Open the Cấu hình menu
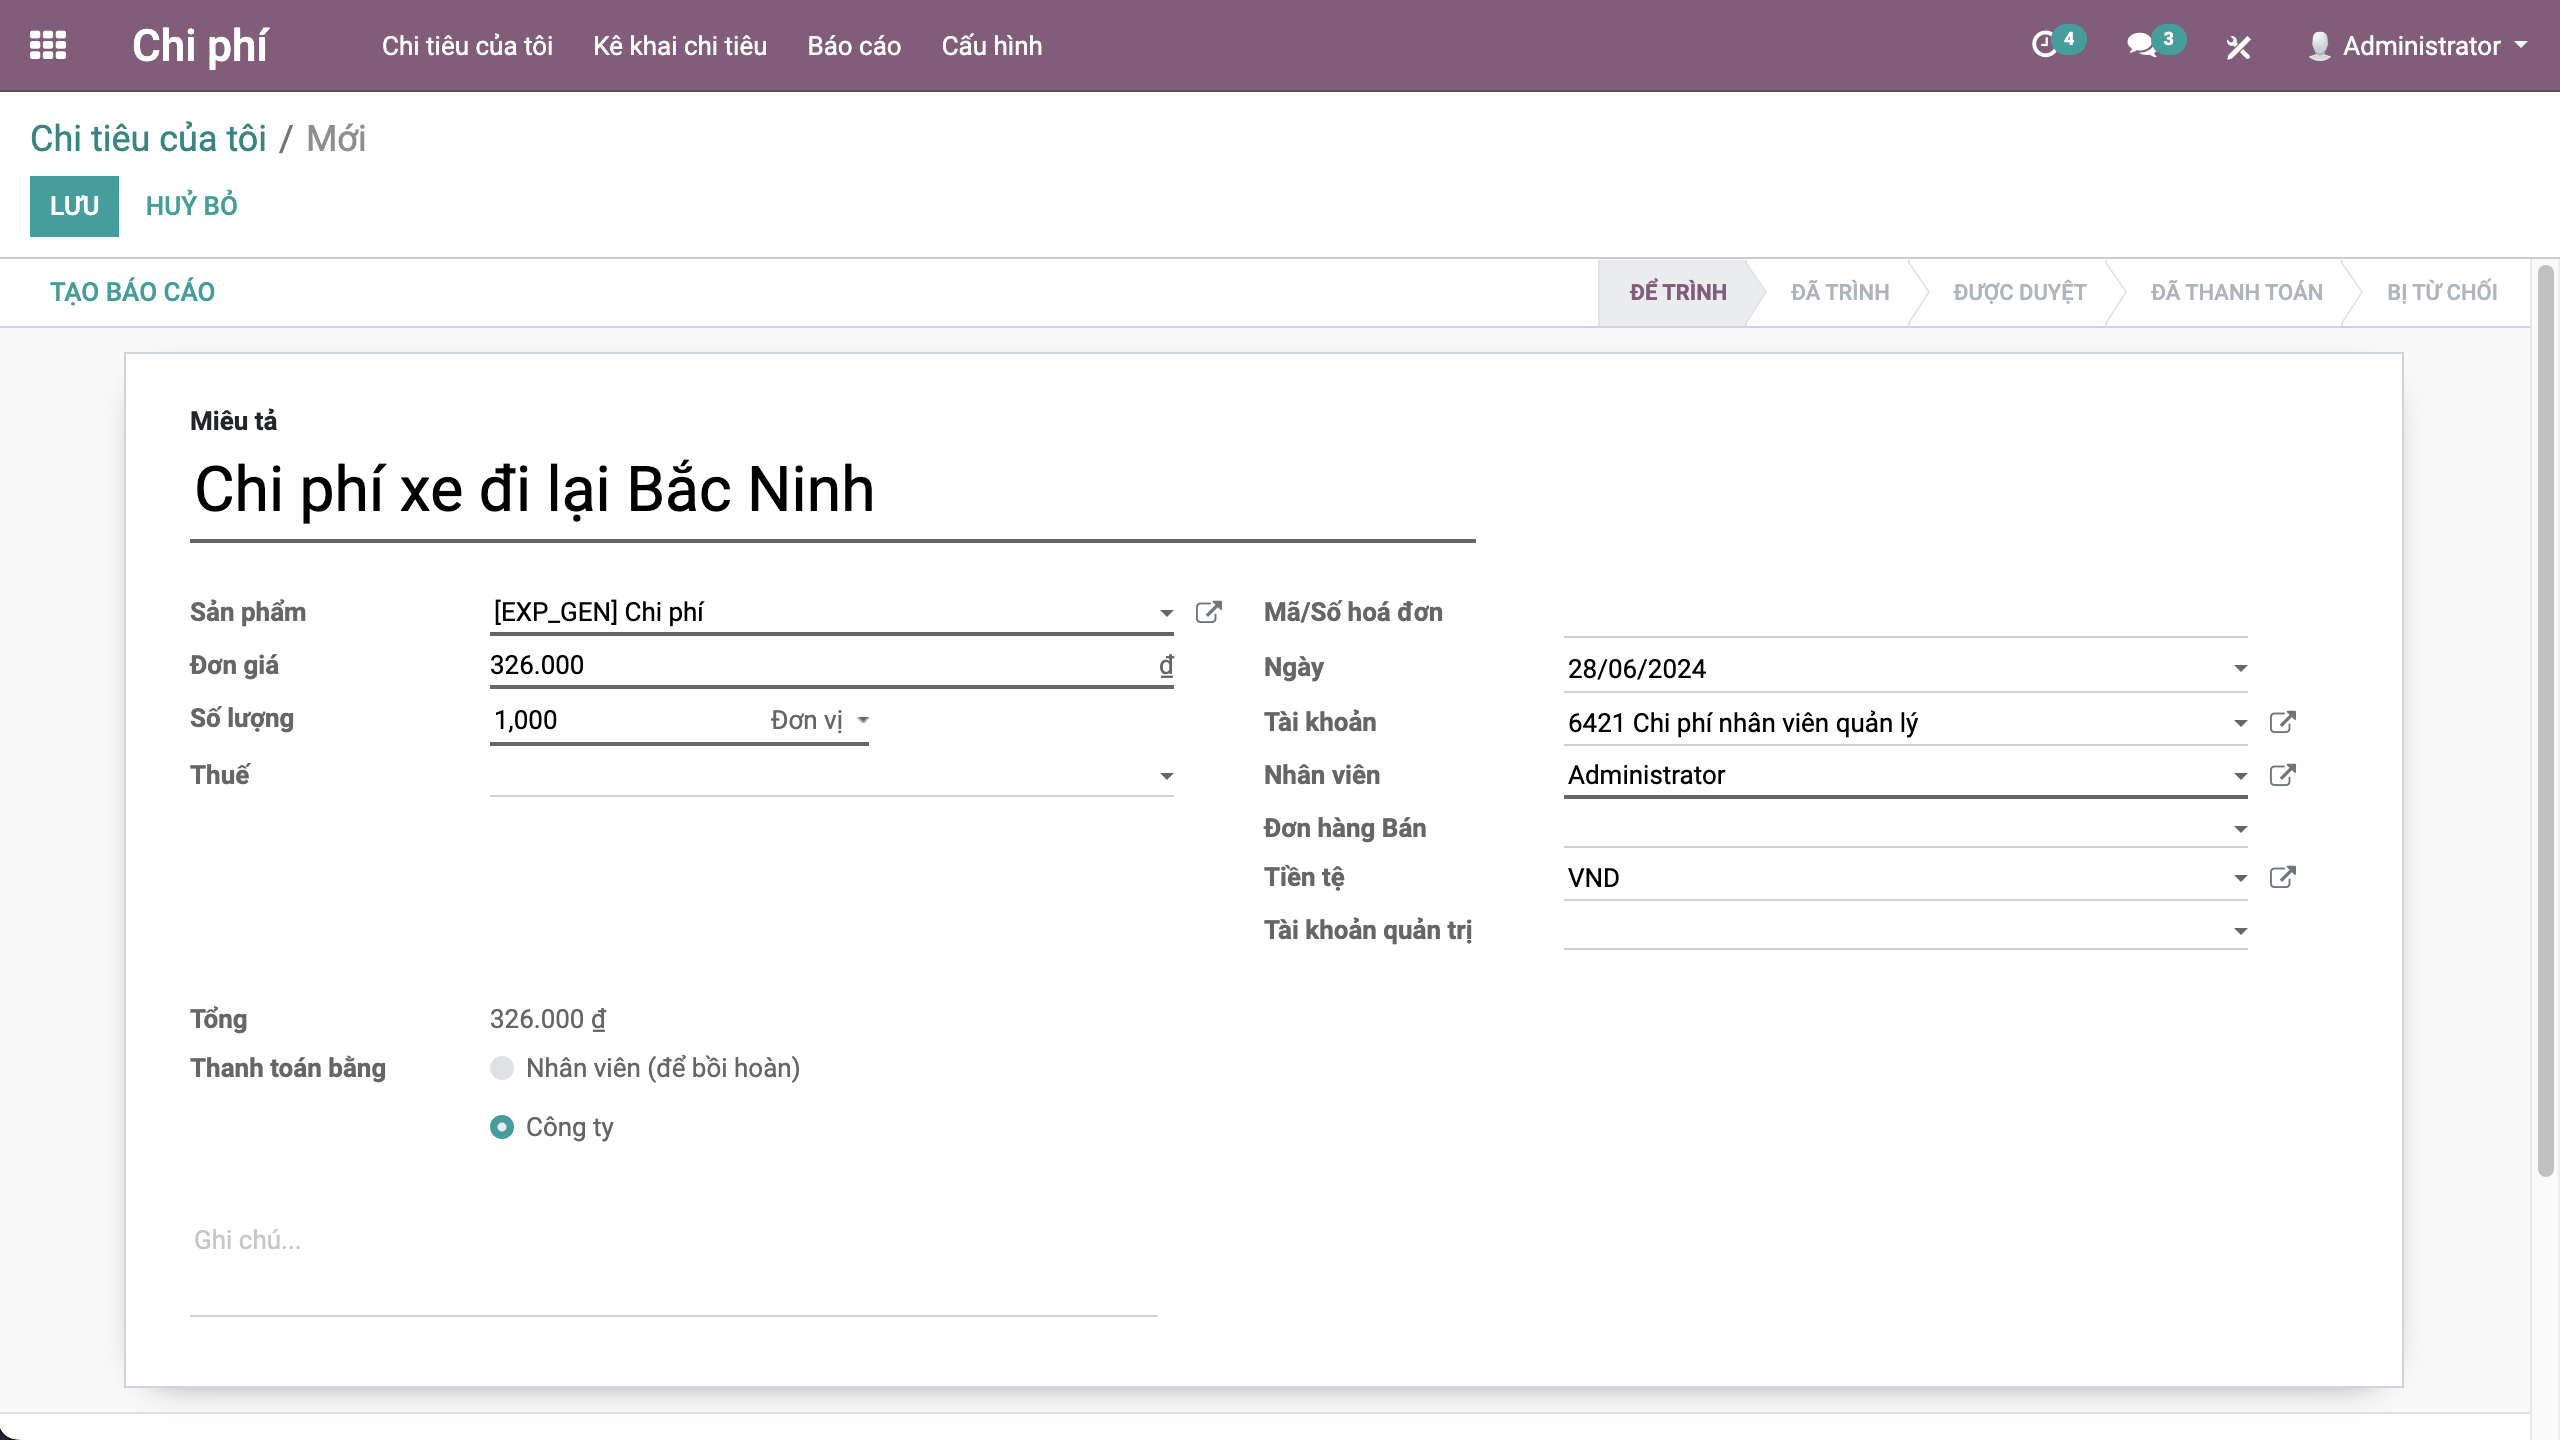Viewport: 2560px width, 1440px height. [991, 46]
